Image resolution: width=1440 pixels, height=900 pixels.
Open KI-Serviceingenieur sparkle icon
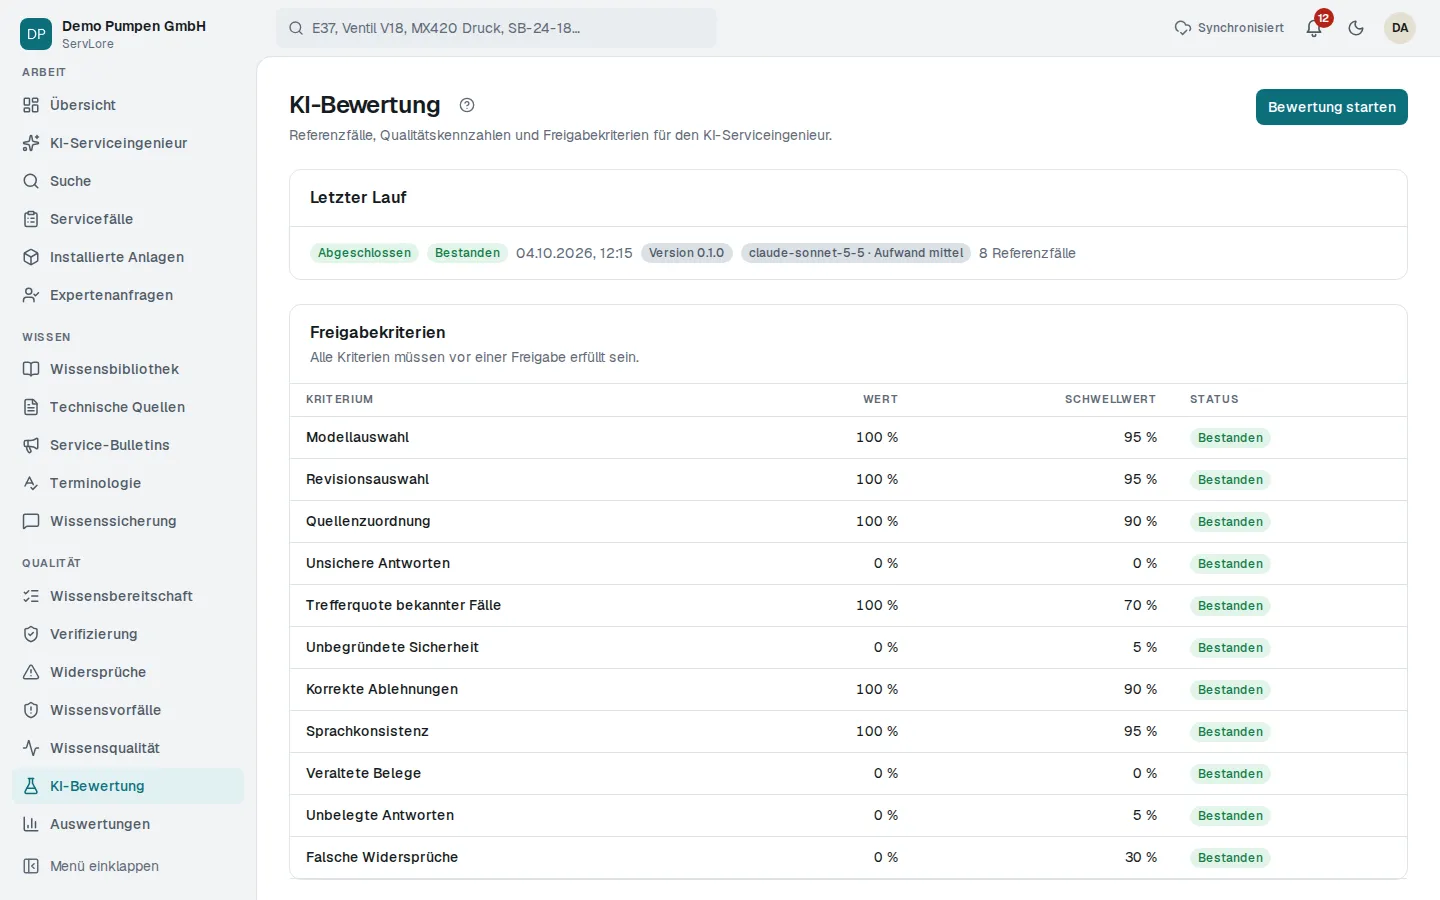(31, 143)
